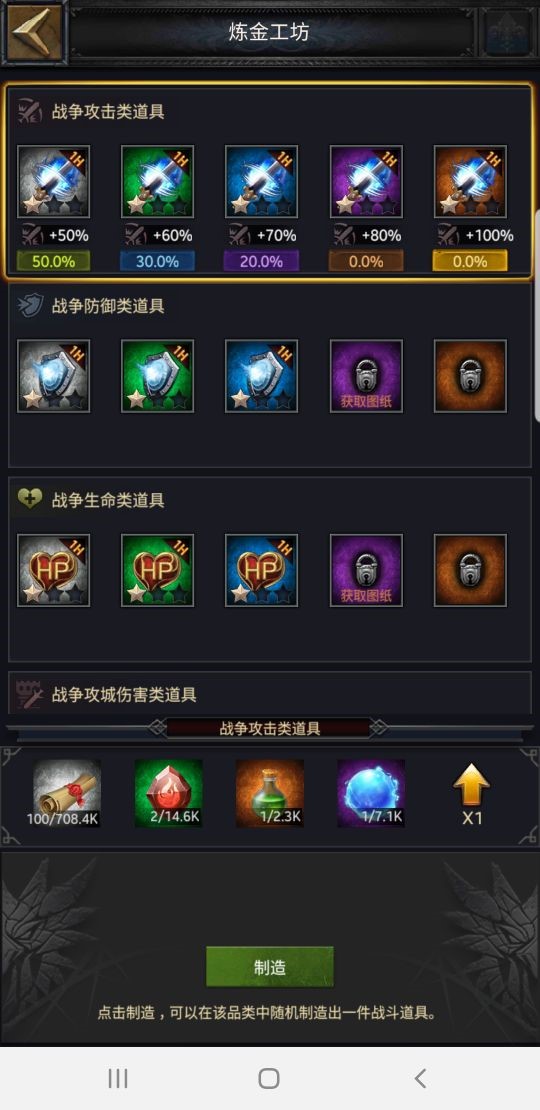Select the 战争防御类道具 category header
Screen dimensions: 540x1110
tap(108, 307)
